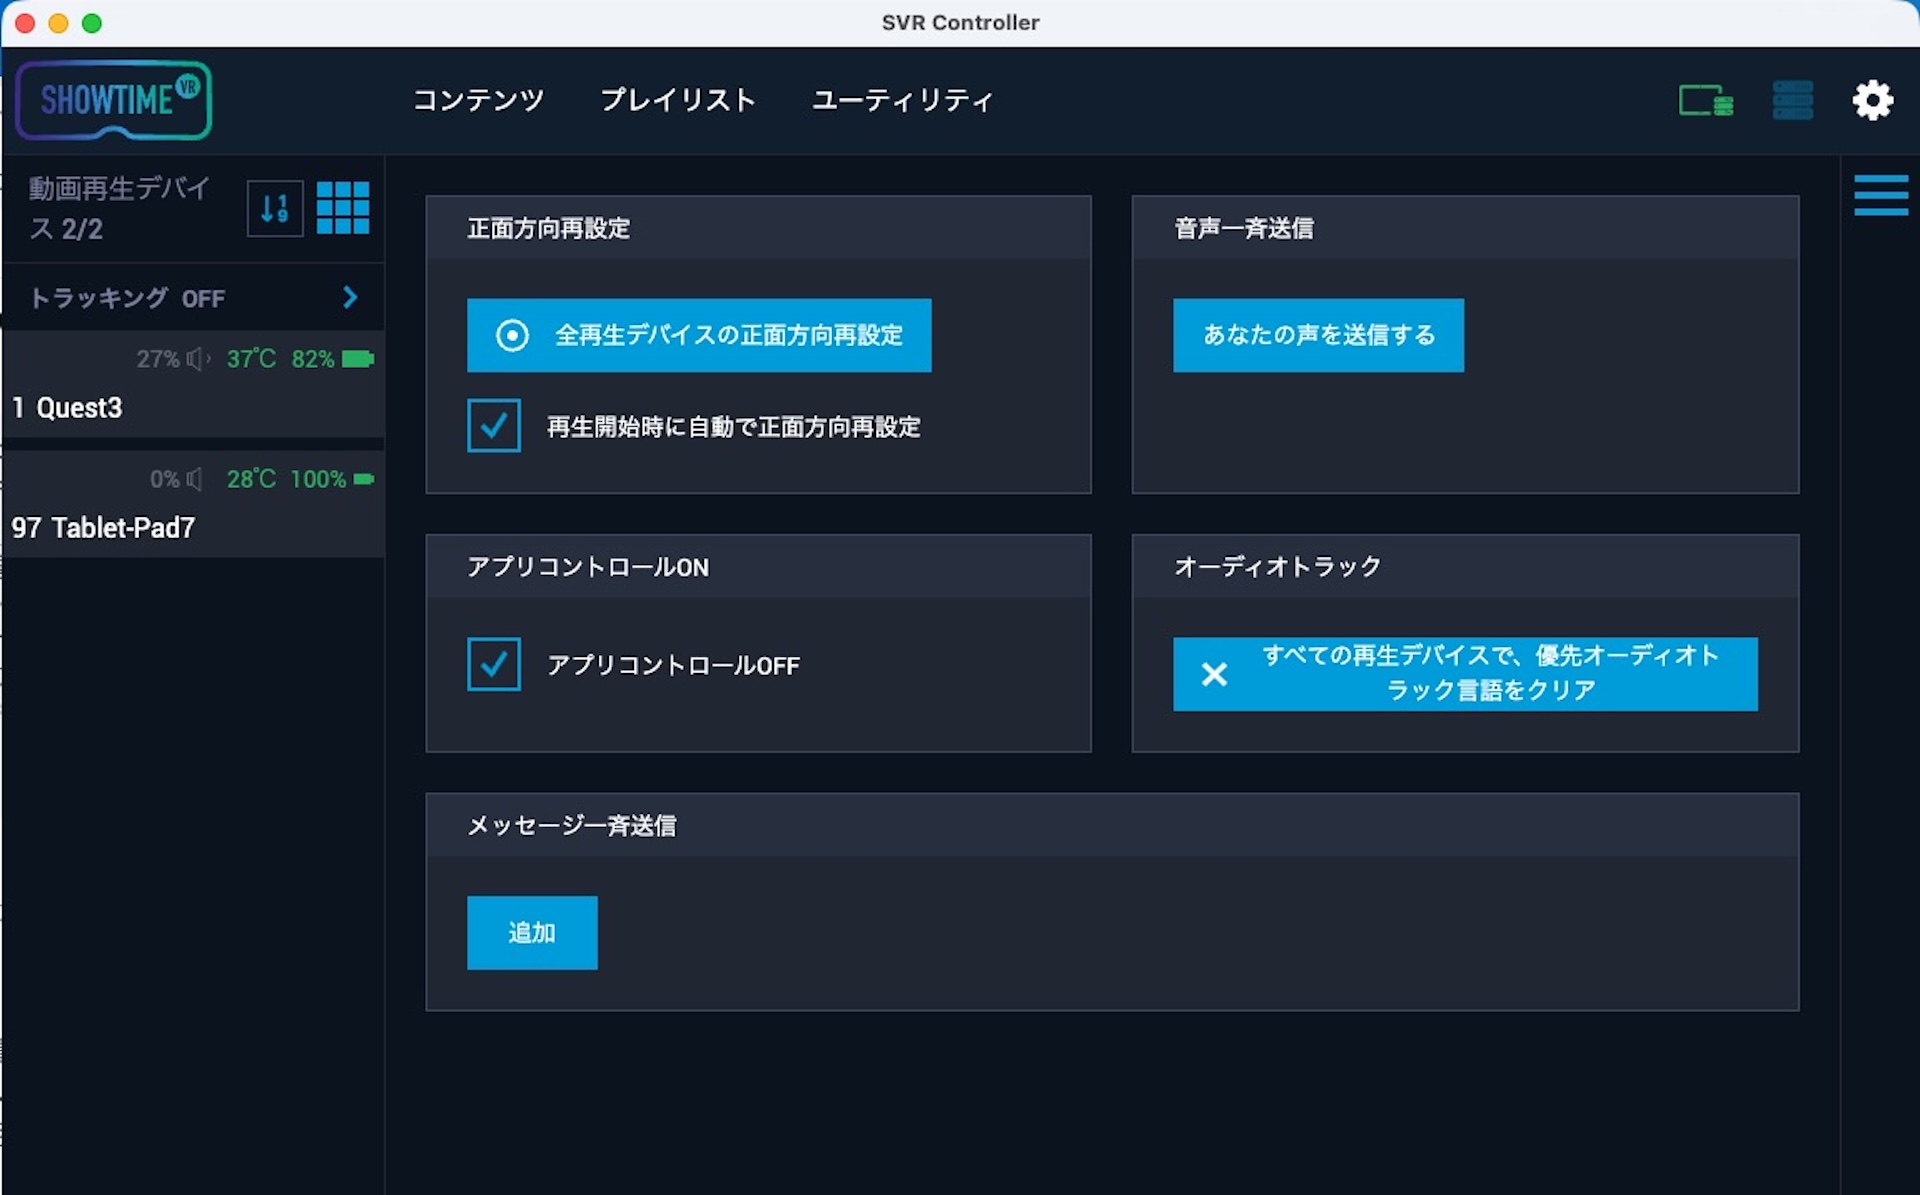Click Tablet-Pad7 0% volume value
The width and height of the screenshot is (1920, 1195).
(x=165, y=479)
